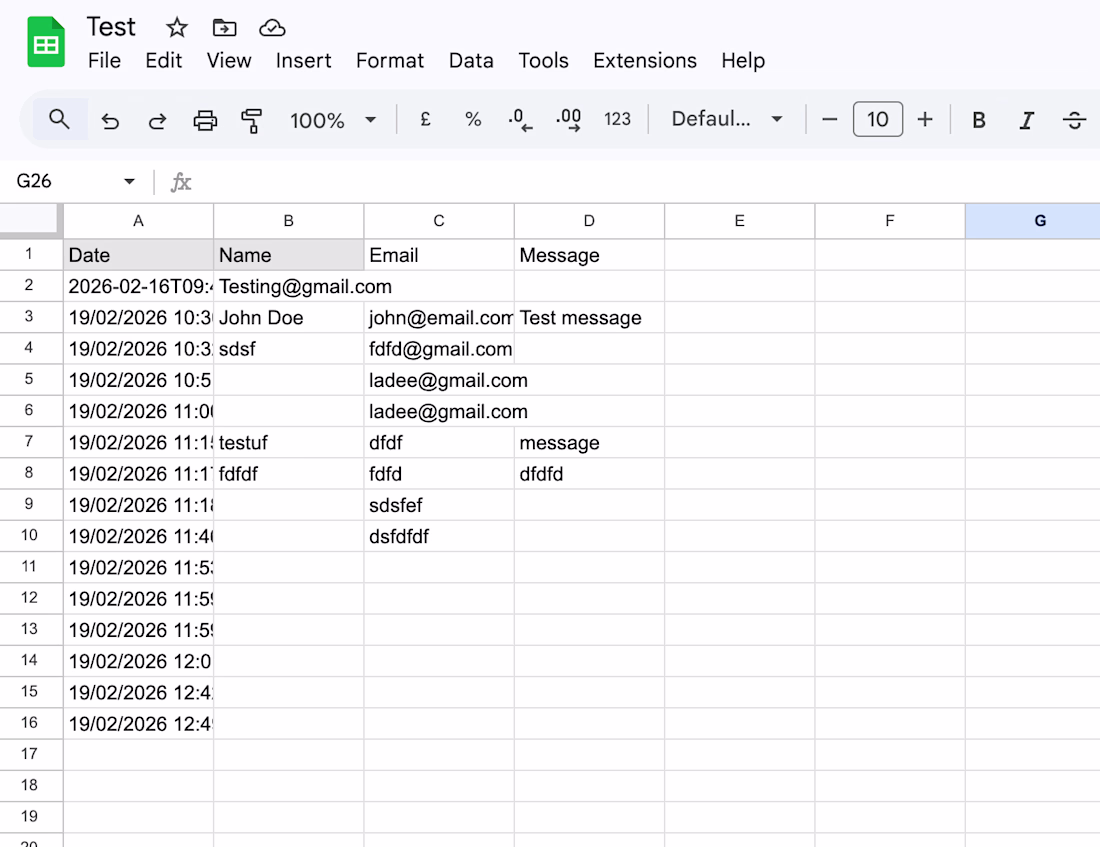The image size is (1100, 847).
Task: Check the cloud save status icon
Action: point(272,28)
